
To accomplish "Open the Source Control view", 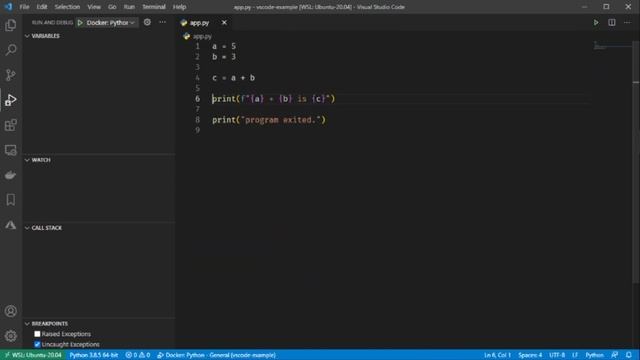I will [x=11, y=75].
